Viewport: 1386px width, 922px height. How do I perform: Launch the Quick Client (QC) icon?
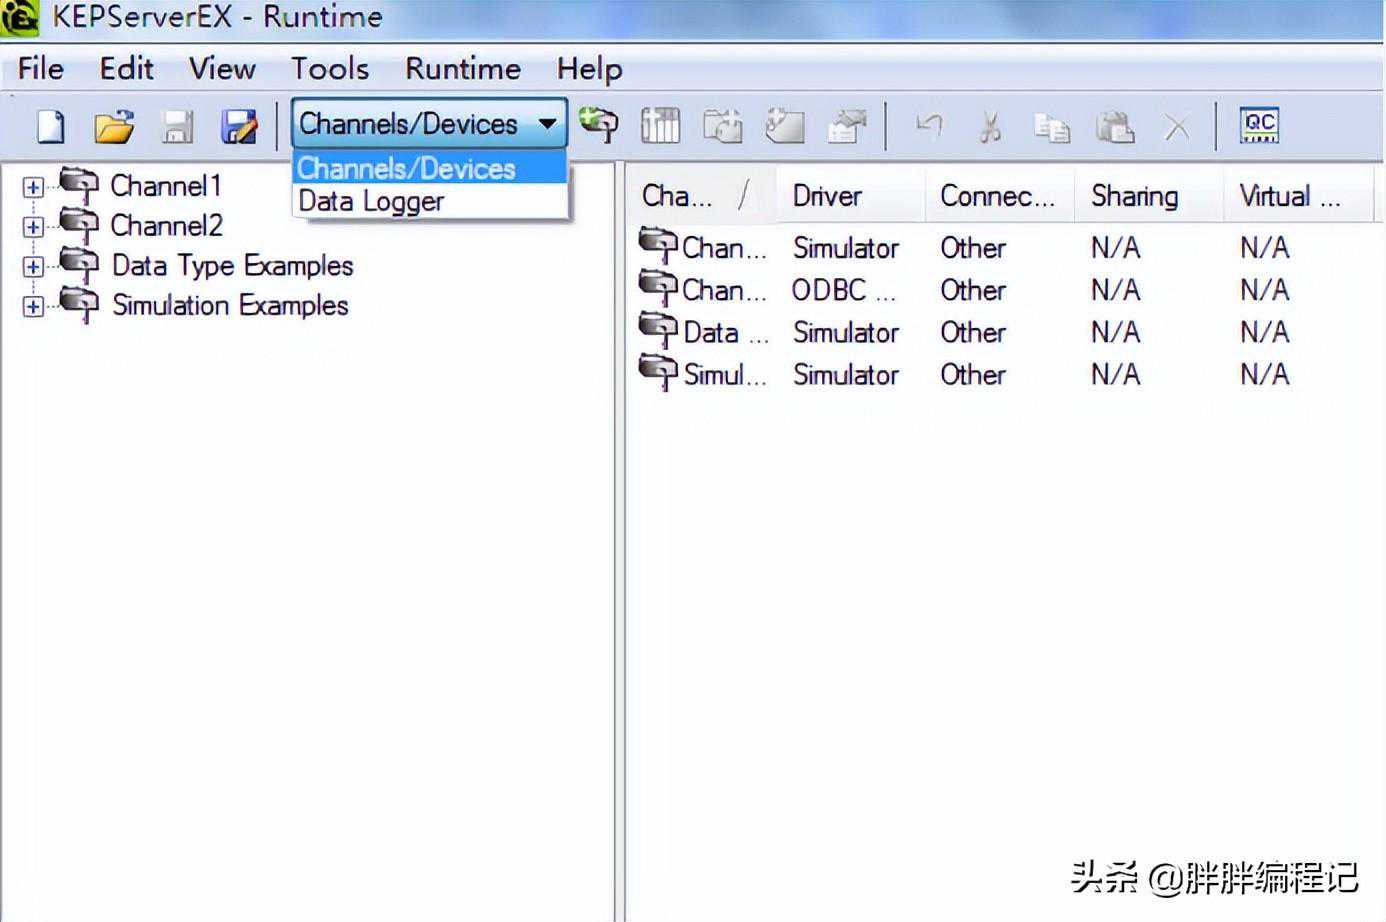pyautogui.click(x=1259, y=126)
